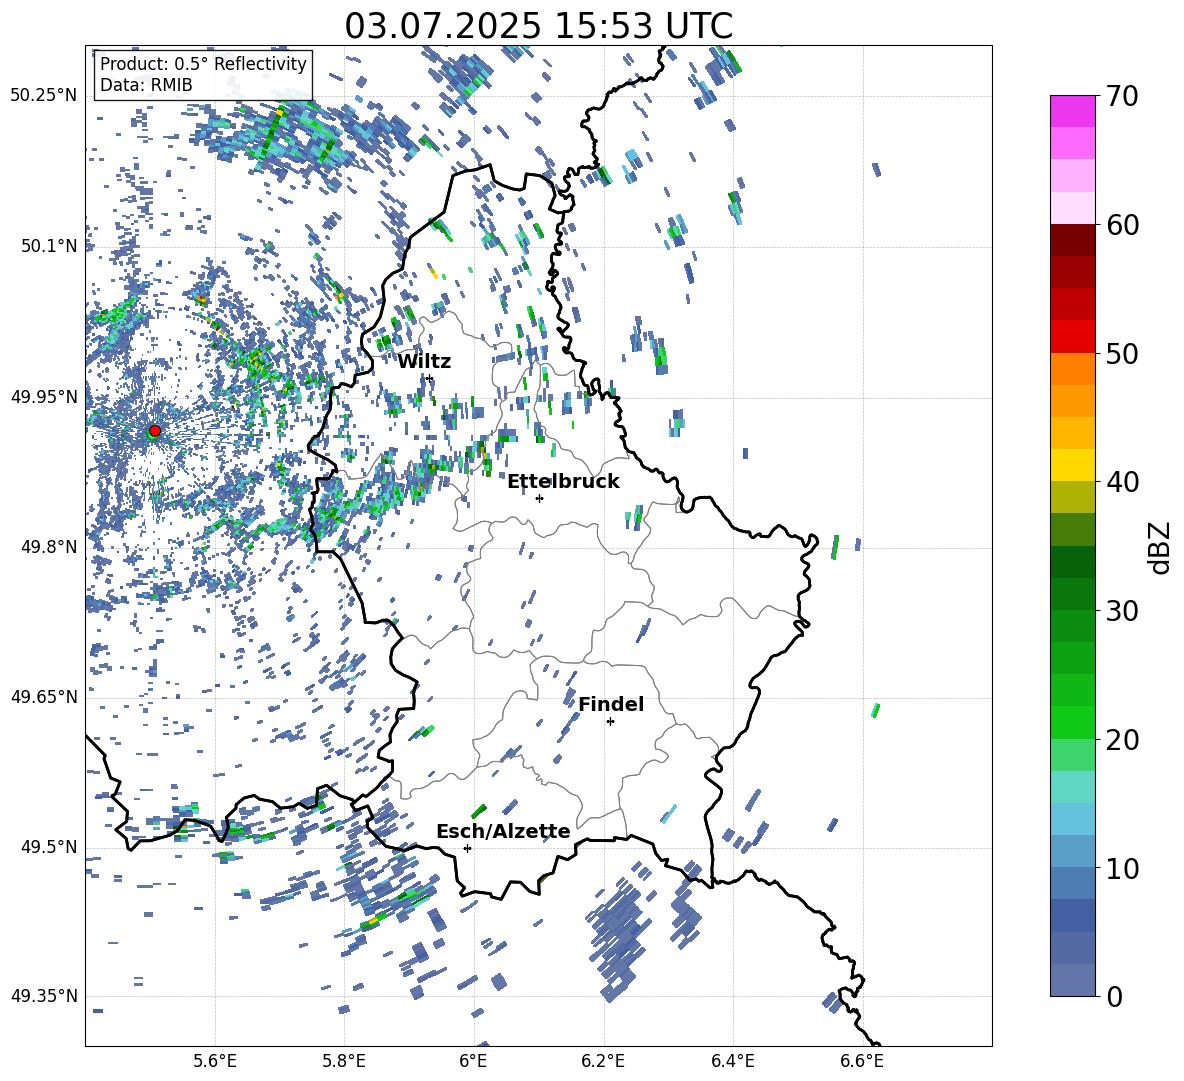Click the light cyan colorbar segment above 10
Viewport: 1184px width, 1081px height.
point(1073,819)
